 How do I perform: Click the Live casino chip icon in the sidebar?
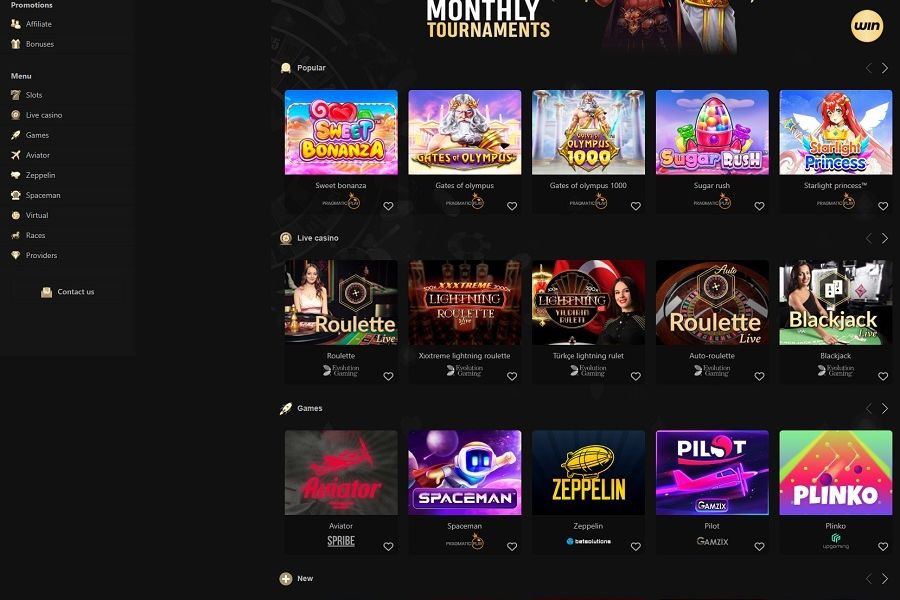(x=15, y=115)
